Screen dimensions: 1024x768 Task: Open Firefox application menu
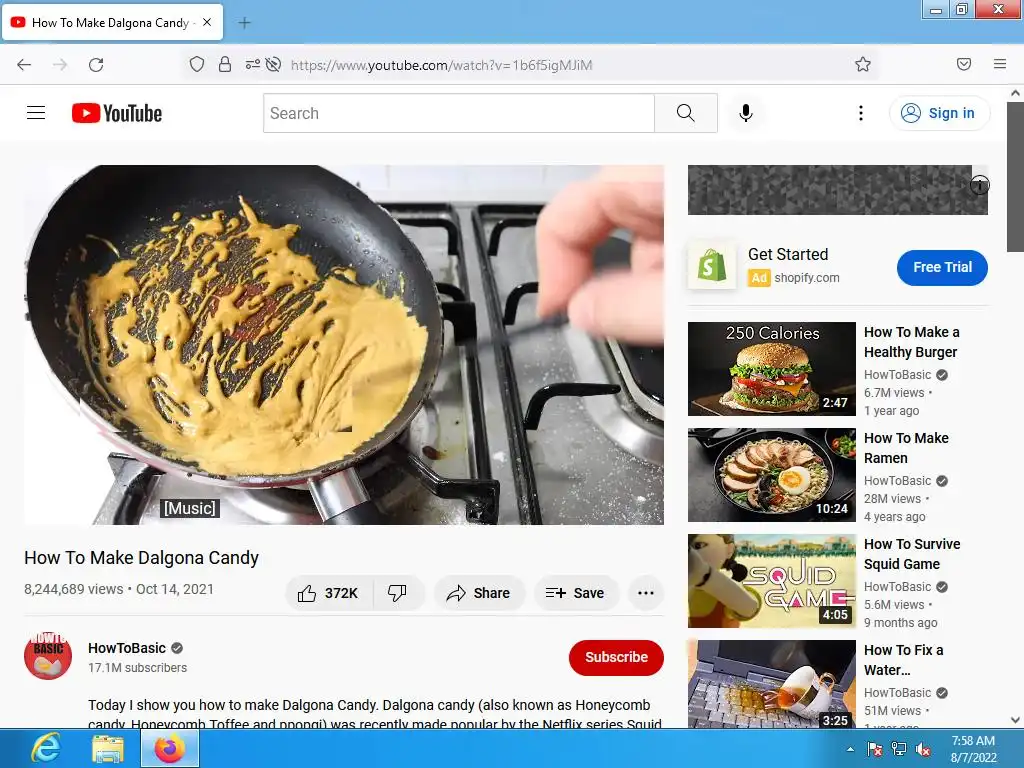pyautogui.click(x=1000, y=64)
